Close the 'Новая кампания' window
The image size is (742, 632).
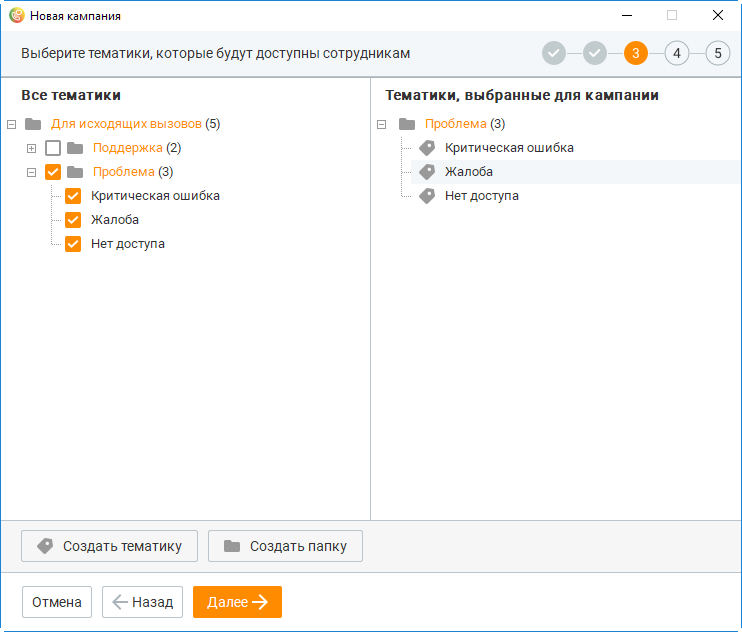717,16
